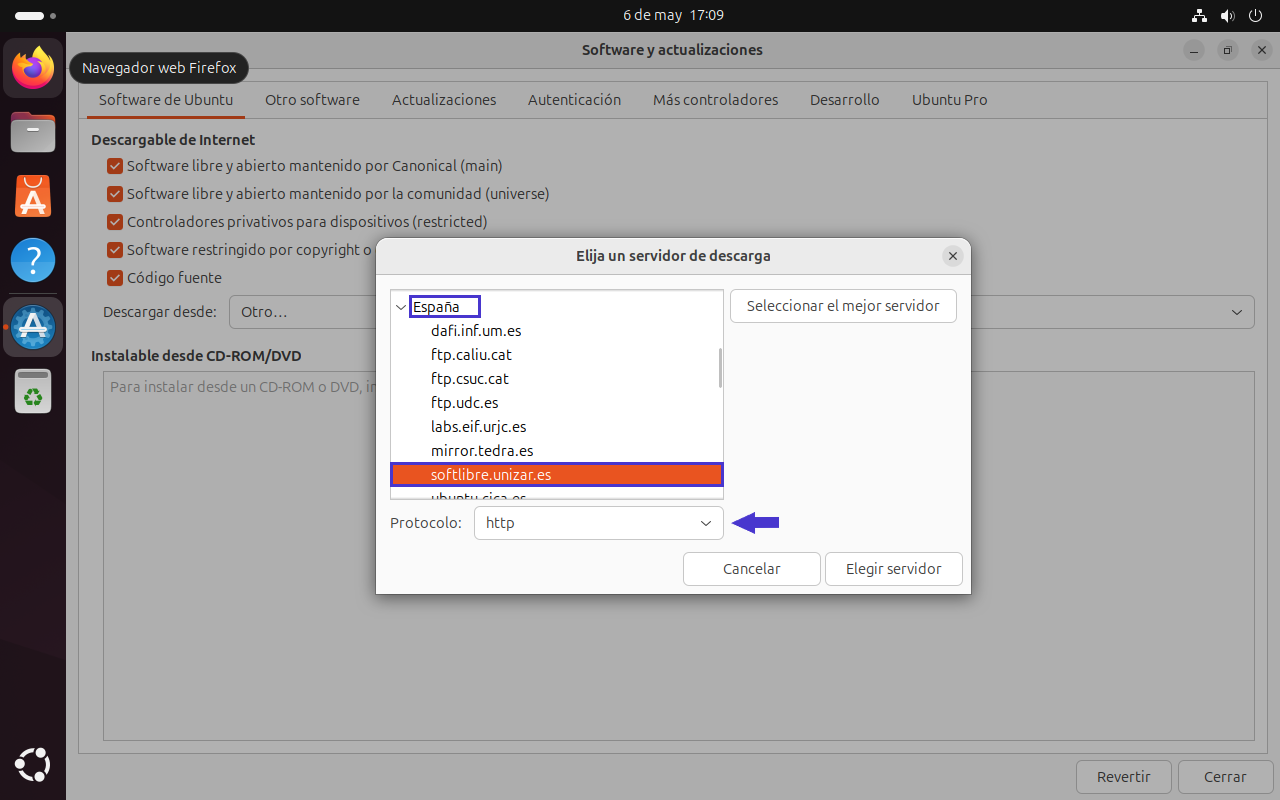The width and height of the screenshot is (1280, 800).
Task: Toggle community-maintained (universe) checkbox
Action: (115, 194)
